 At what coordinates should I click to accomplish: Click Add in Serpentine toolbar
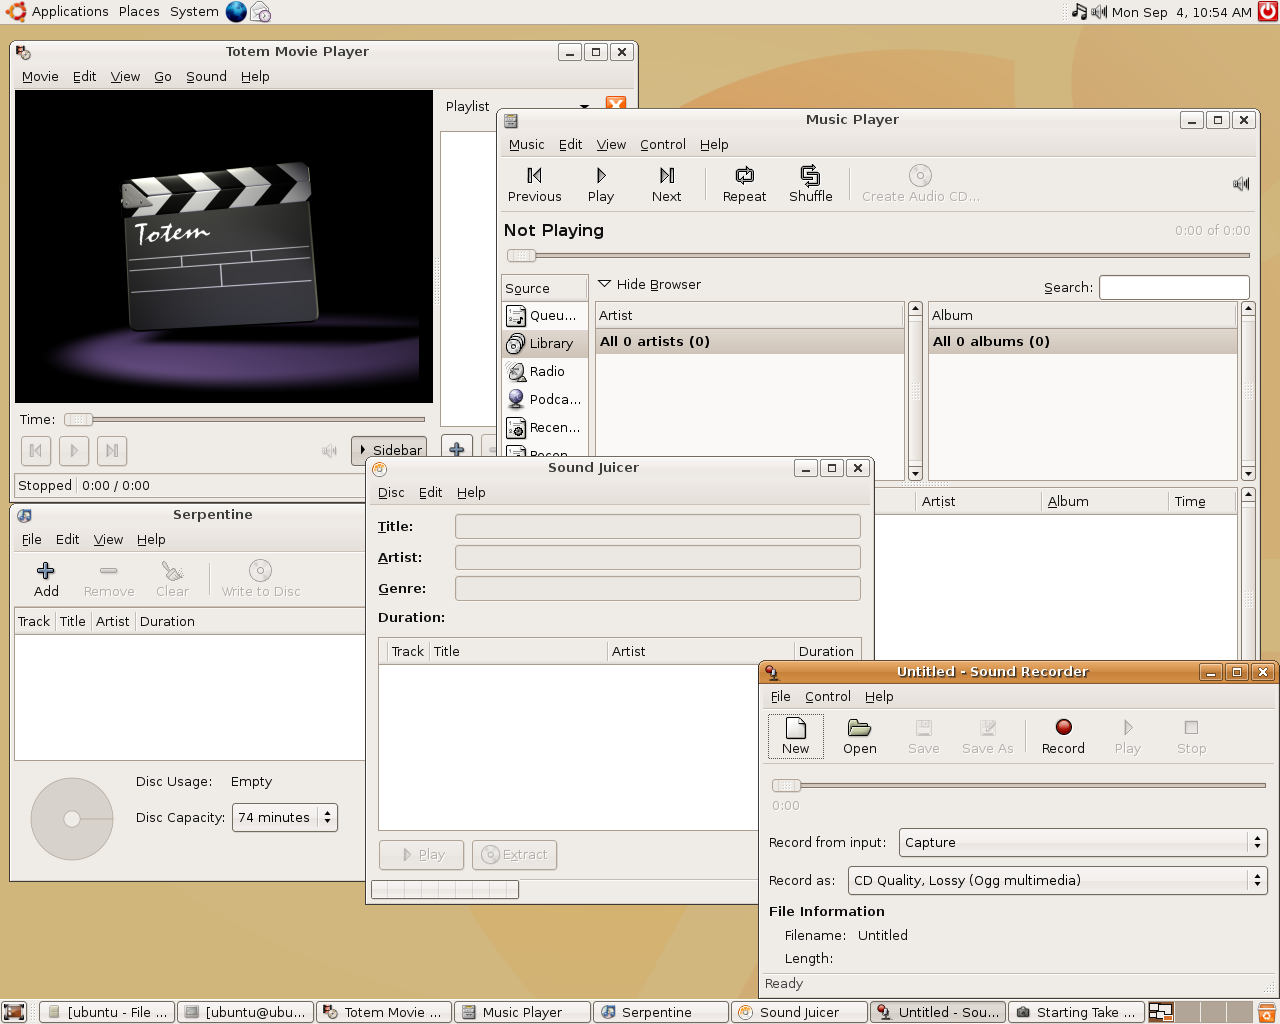pyautogui.click(x=46, y=579)
